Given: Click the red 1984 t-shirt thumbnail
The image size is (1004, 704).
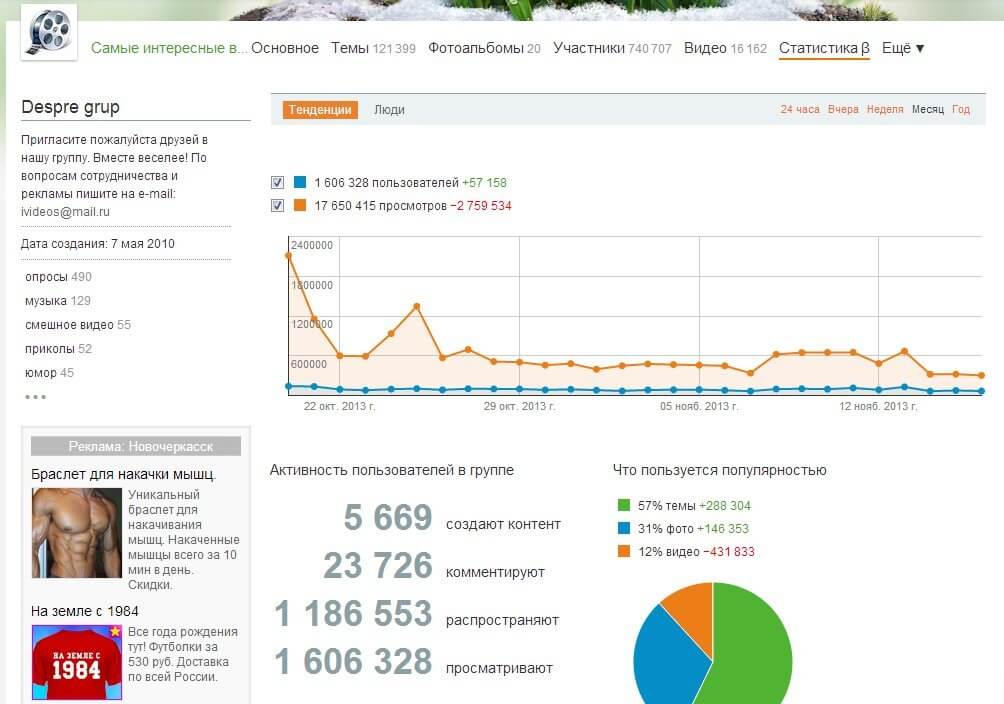Looking at the screenshot, I should [x=77, y=662].
